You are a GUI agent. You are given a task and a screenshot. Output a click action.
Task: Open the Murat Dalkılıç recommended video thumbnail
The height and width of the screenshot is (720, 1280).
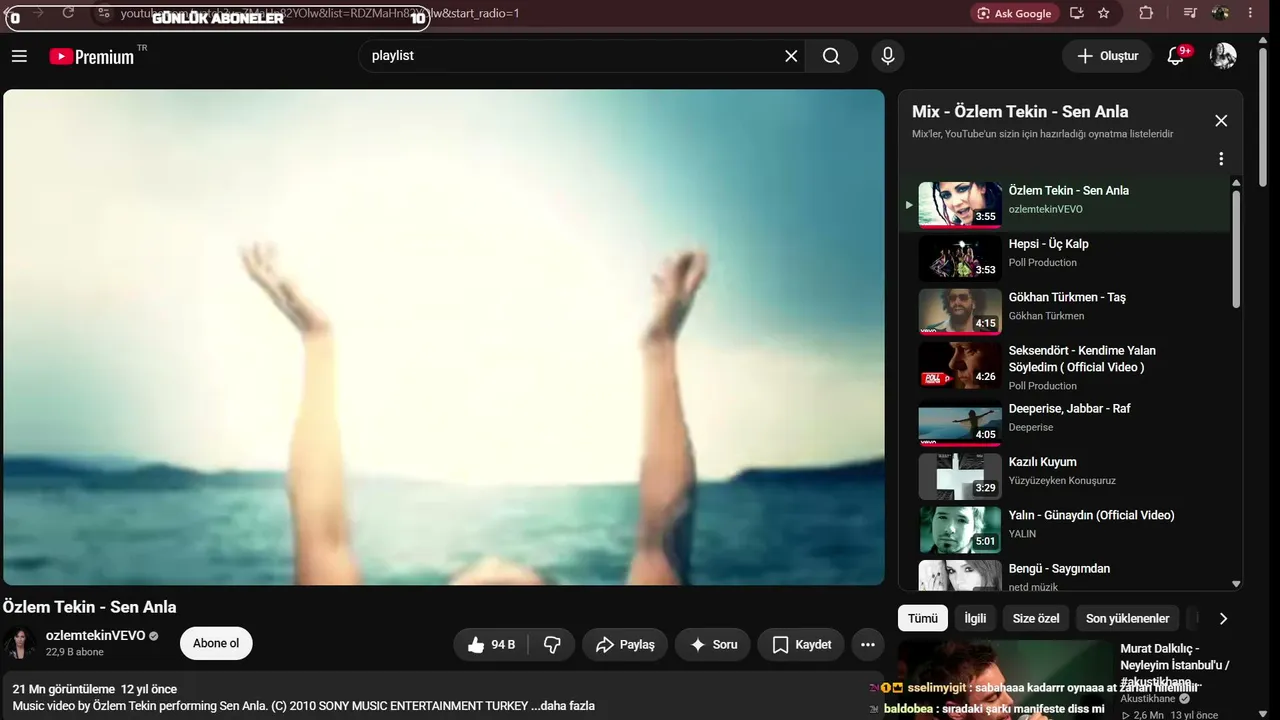1005,680
